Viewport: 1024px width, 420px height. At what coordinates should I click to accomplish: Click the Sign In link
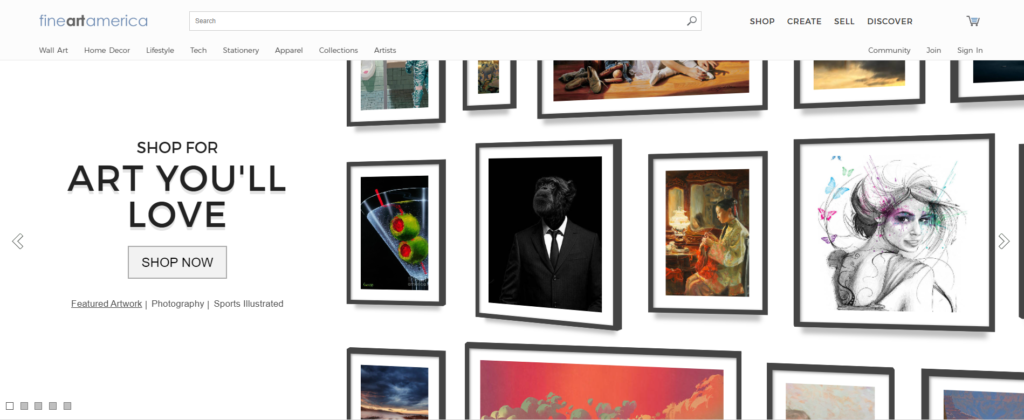coord(970,50)
